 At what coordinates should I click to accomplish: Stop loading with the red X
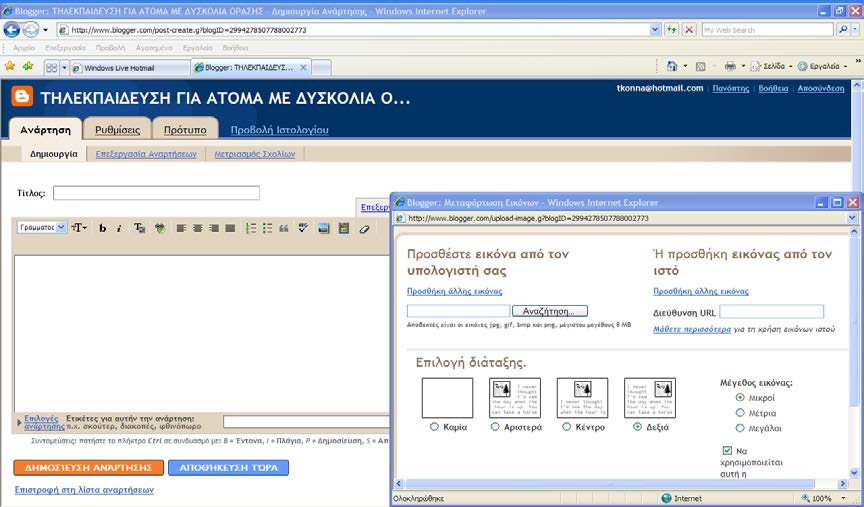coord(689,30)
